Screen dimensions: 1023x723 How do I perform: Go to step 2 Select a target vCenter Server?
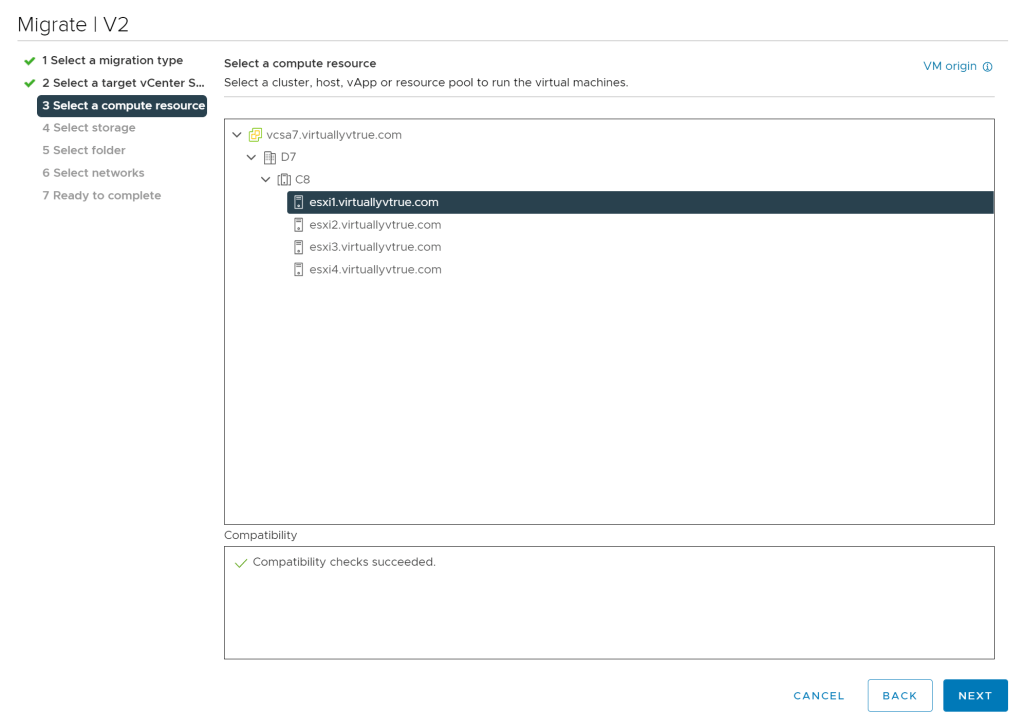tap(123, 83)
